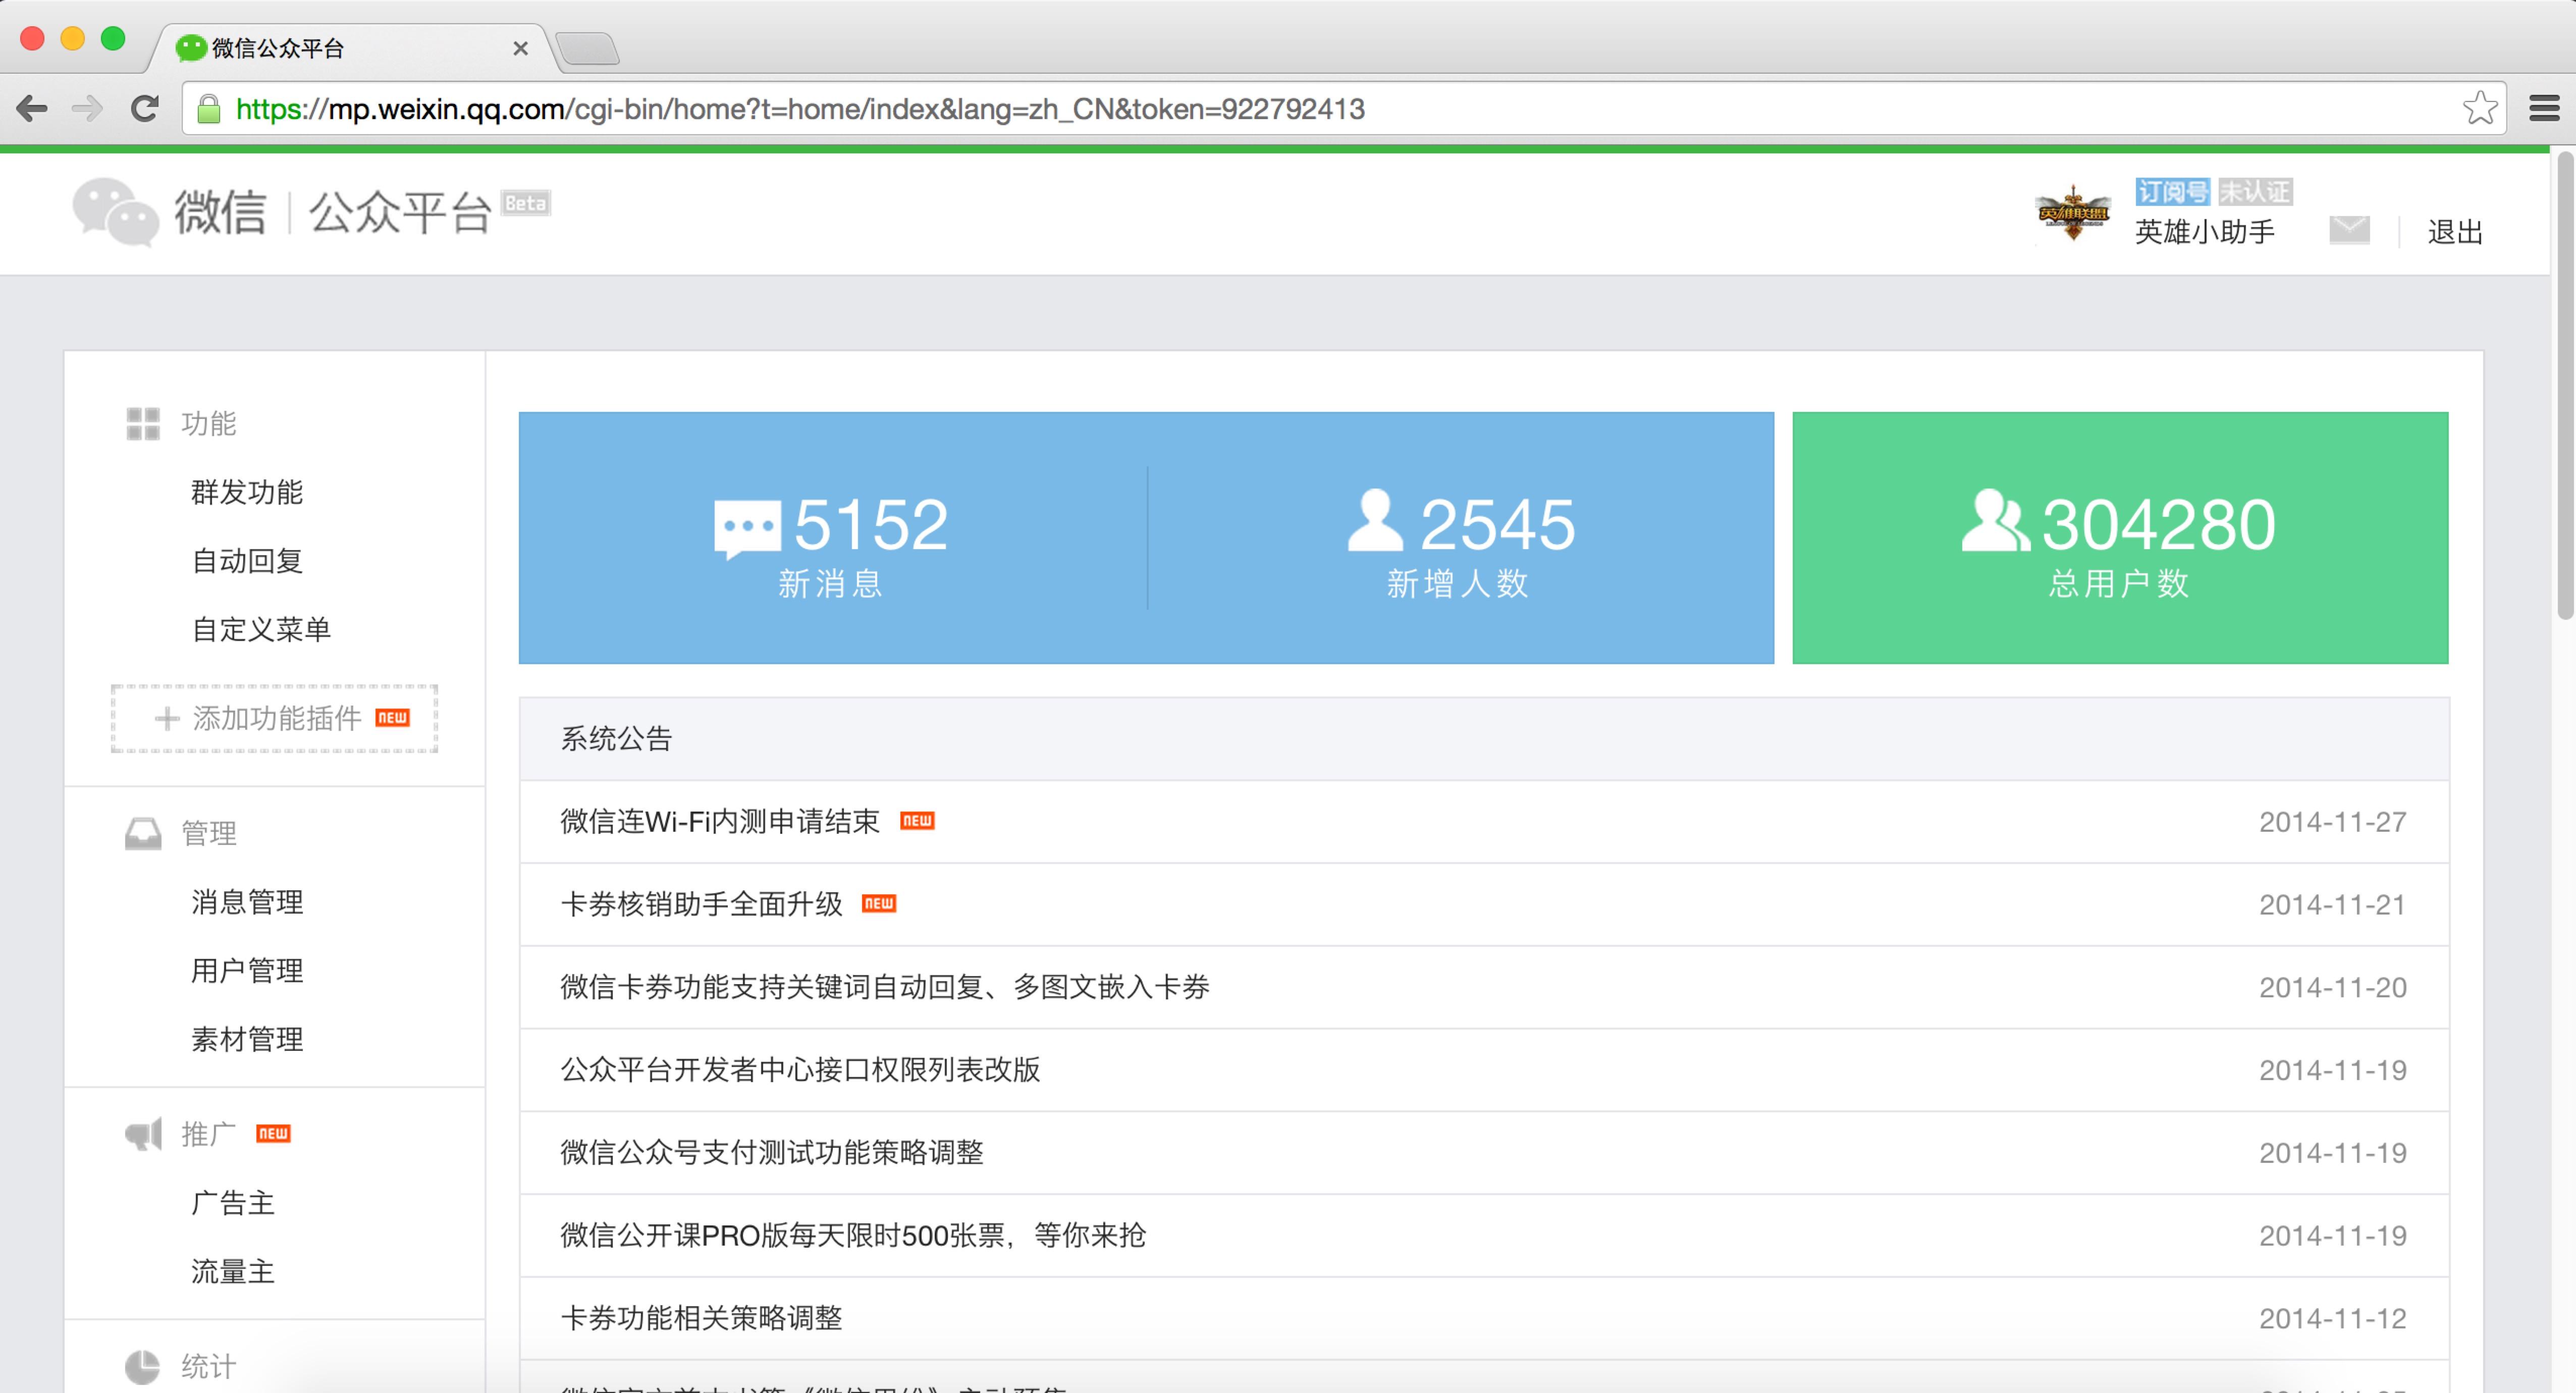This screenshot has width=2576, height=1393.
Task: Open 自动回复 in the sidebar
Action: click(247, 561)
